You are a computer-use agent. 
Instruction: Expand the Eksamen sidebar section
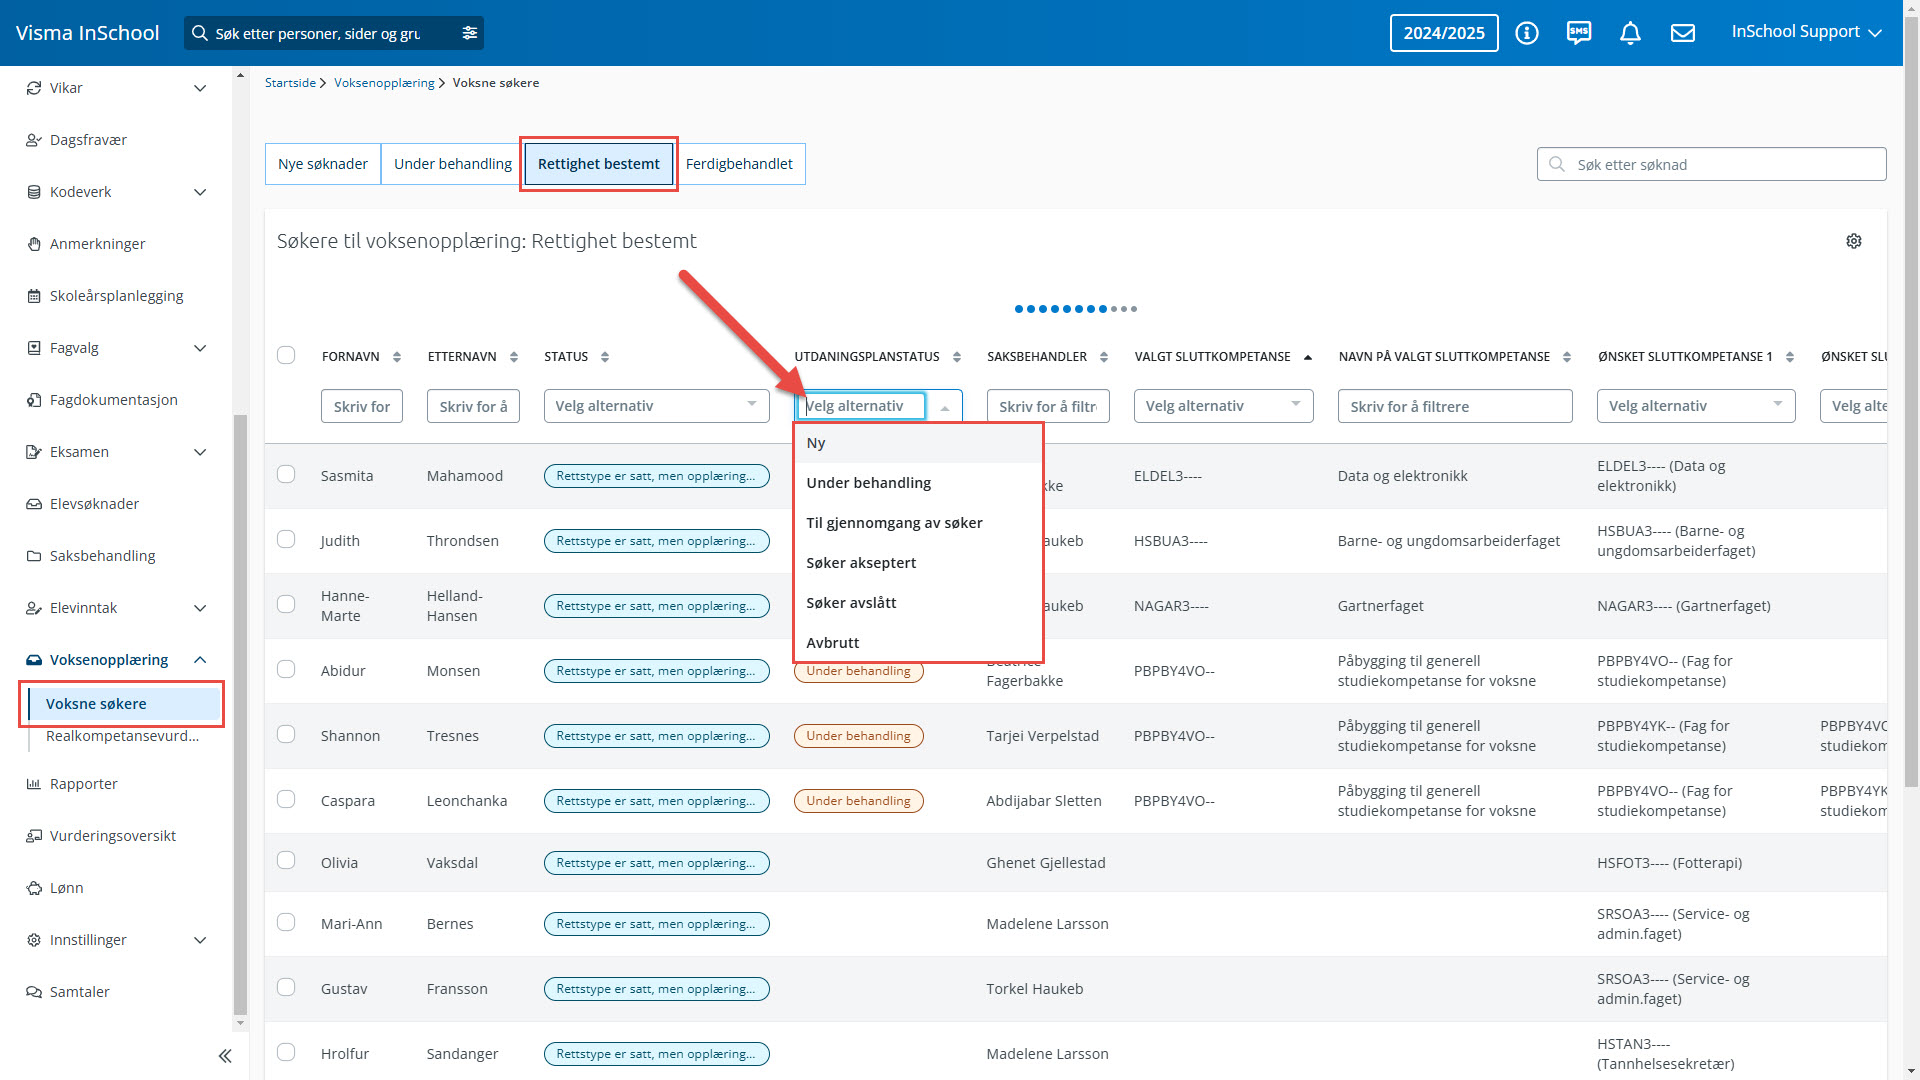click(200, 452)
